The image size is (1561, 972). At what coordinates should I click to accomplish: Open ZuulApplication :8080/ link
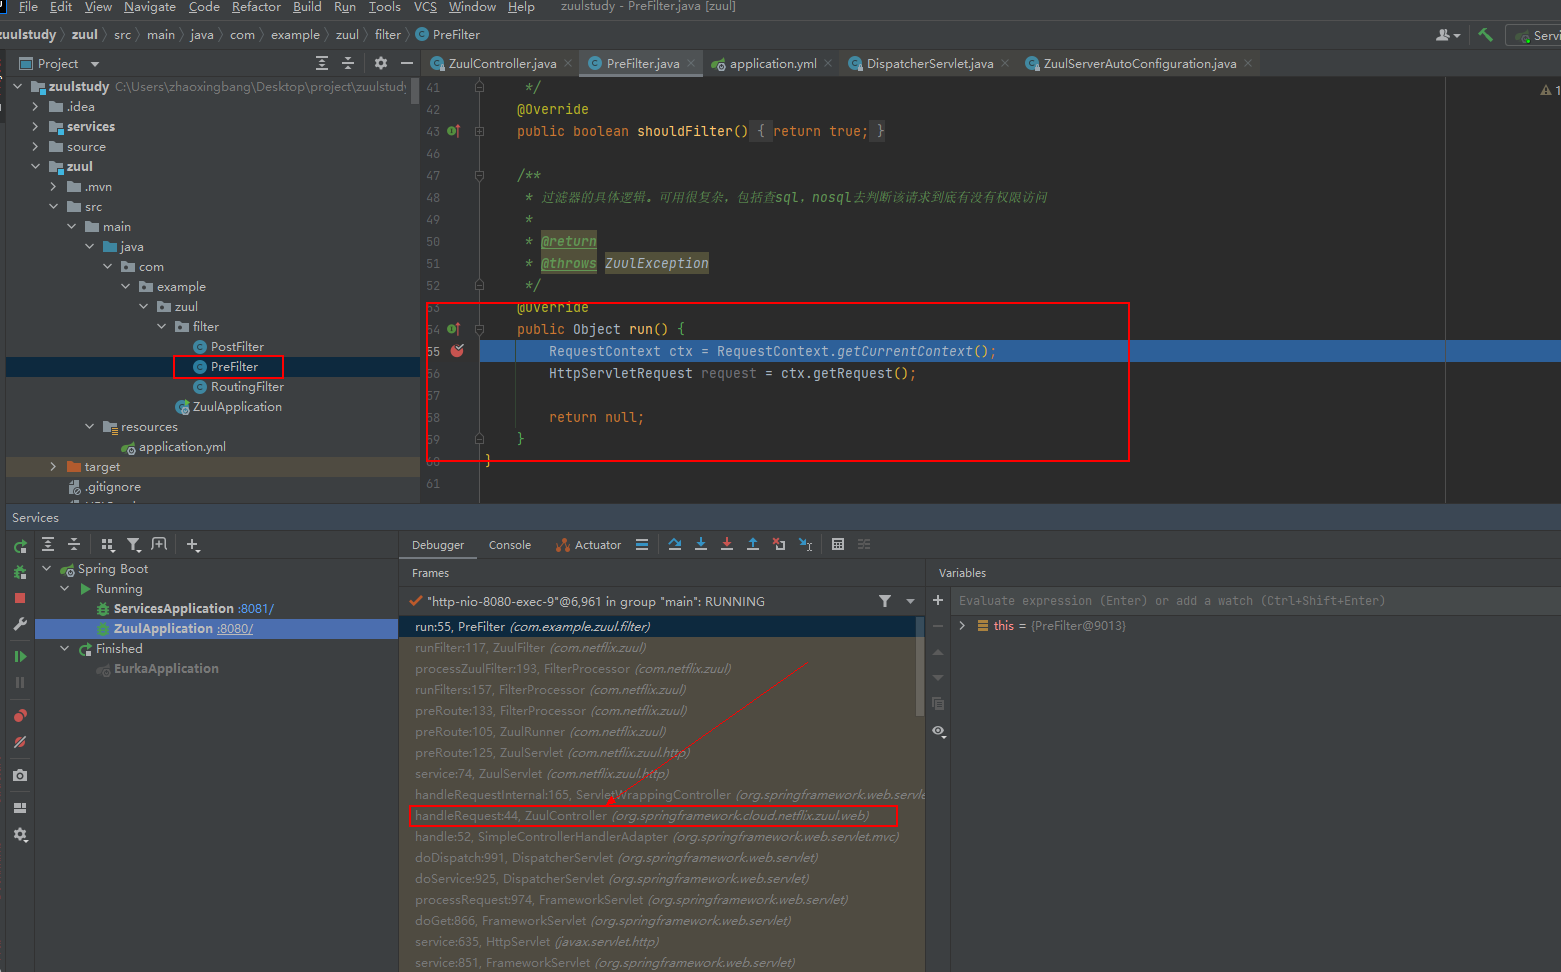235,628
